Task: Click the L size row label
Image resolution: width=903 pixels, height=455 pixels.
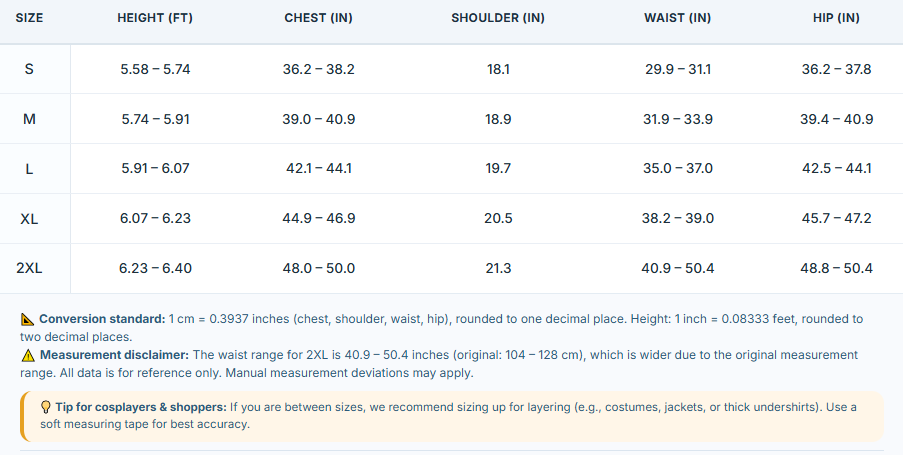Action: click(x=29, y=169)
